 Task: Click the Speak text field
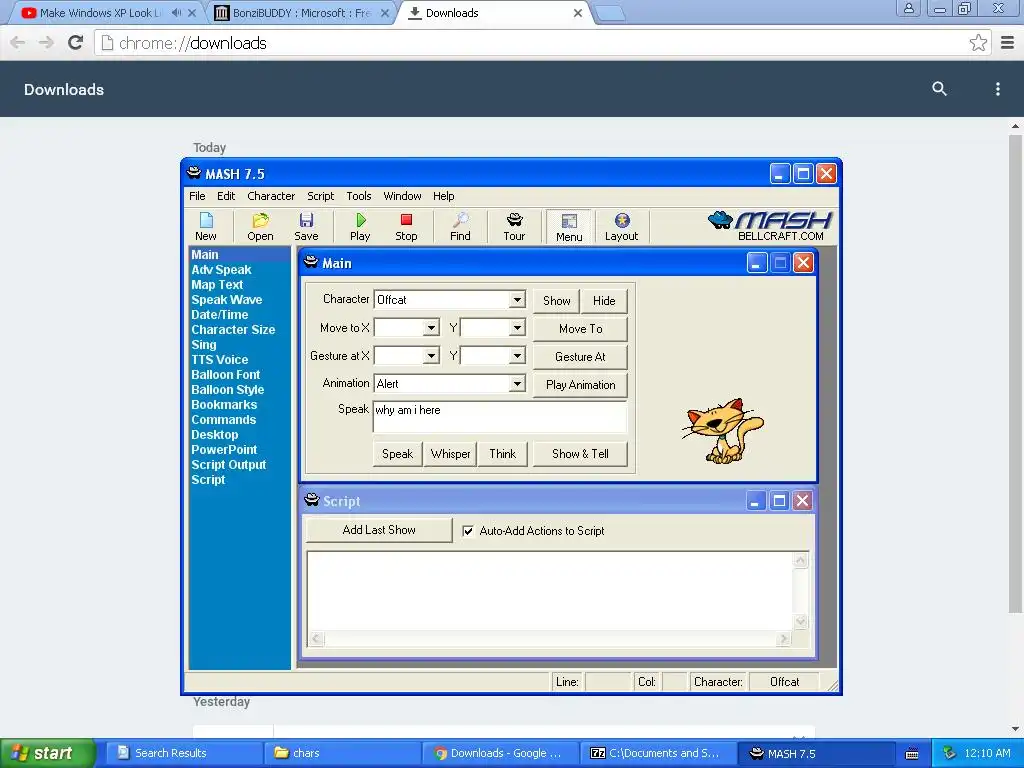[500, 417]
